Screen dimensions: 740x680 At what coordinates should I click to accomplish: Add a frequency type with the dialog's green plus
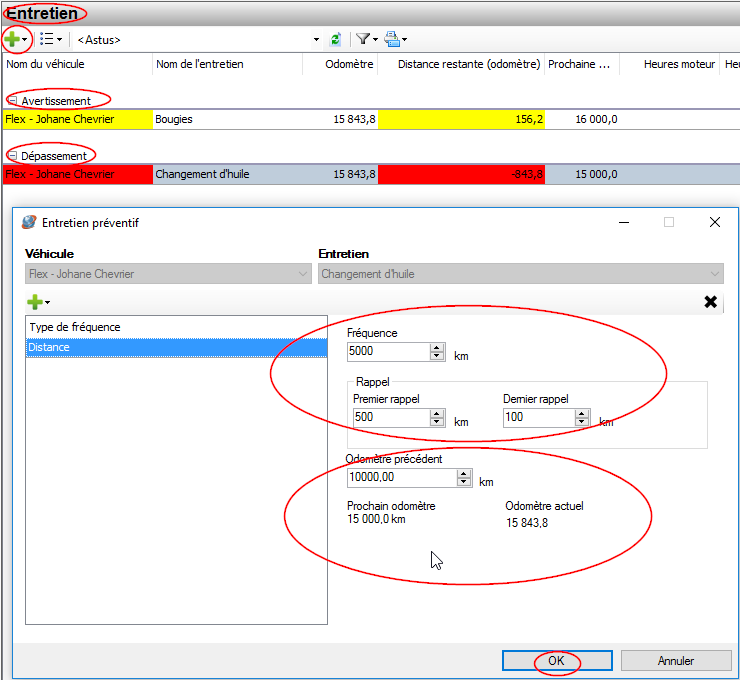tap(35, 302)
